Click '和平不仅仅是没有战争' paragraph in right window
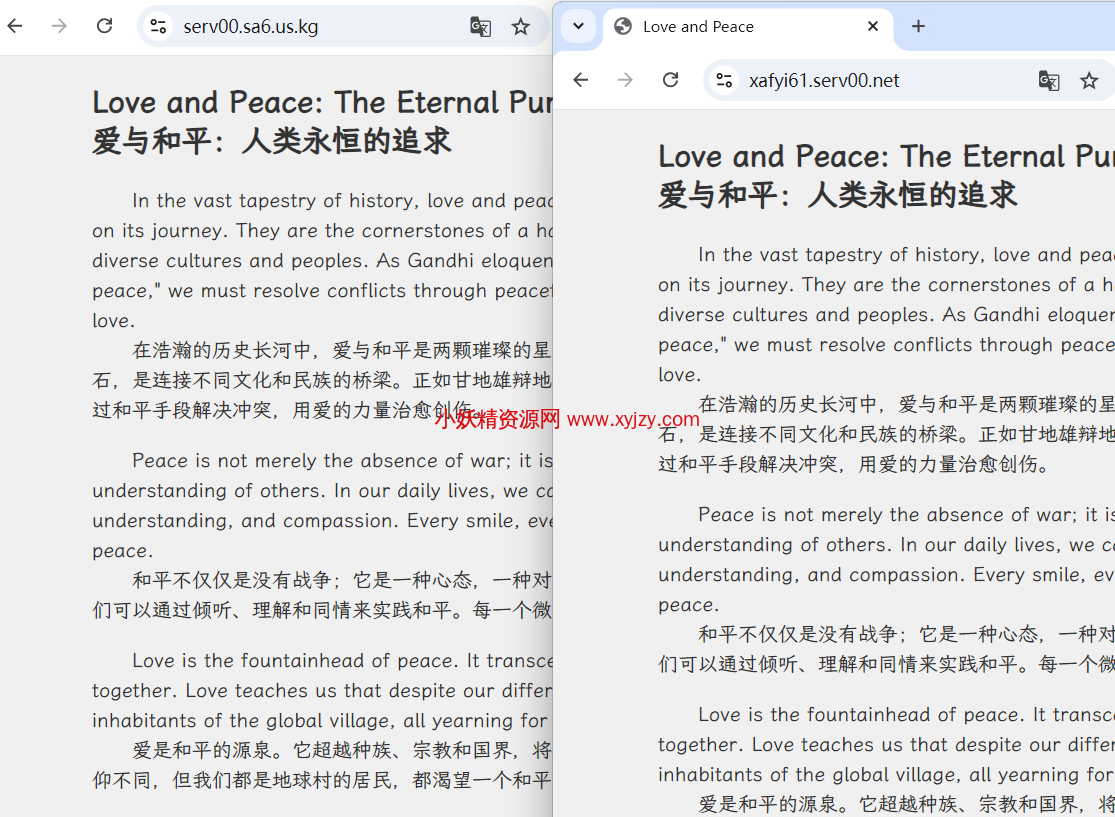 click(886, 648)
